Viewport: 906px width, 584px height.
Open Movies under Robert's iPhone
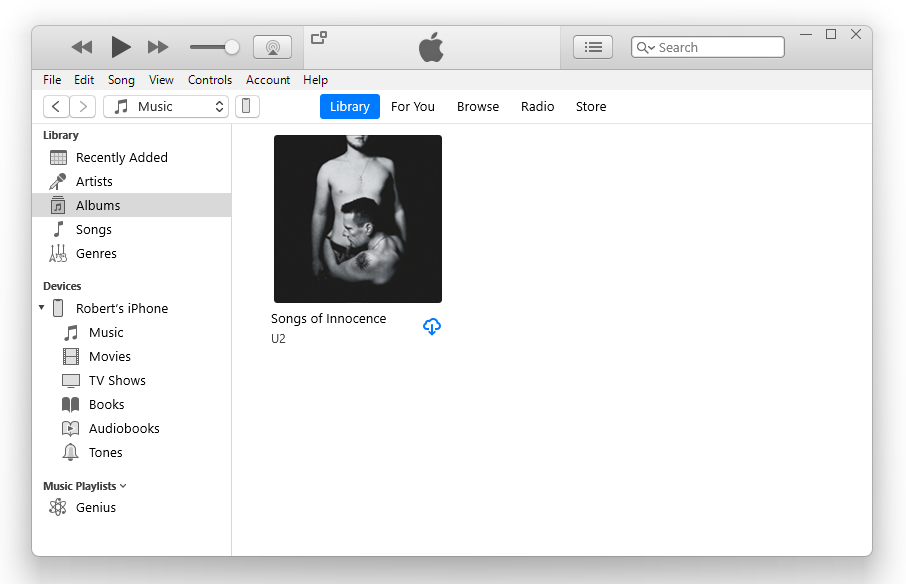coord(132,356)
